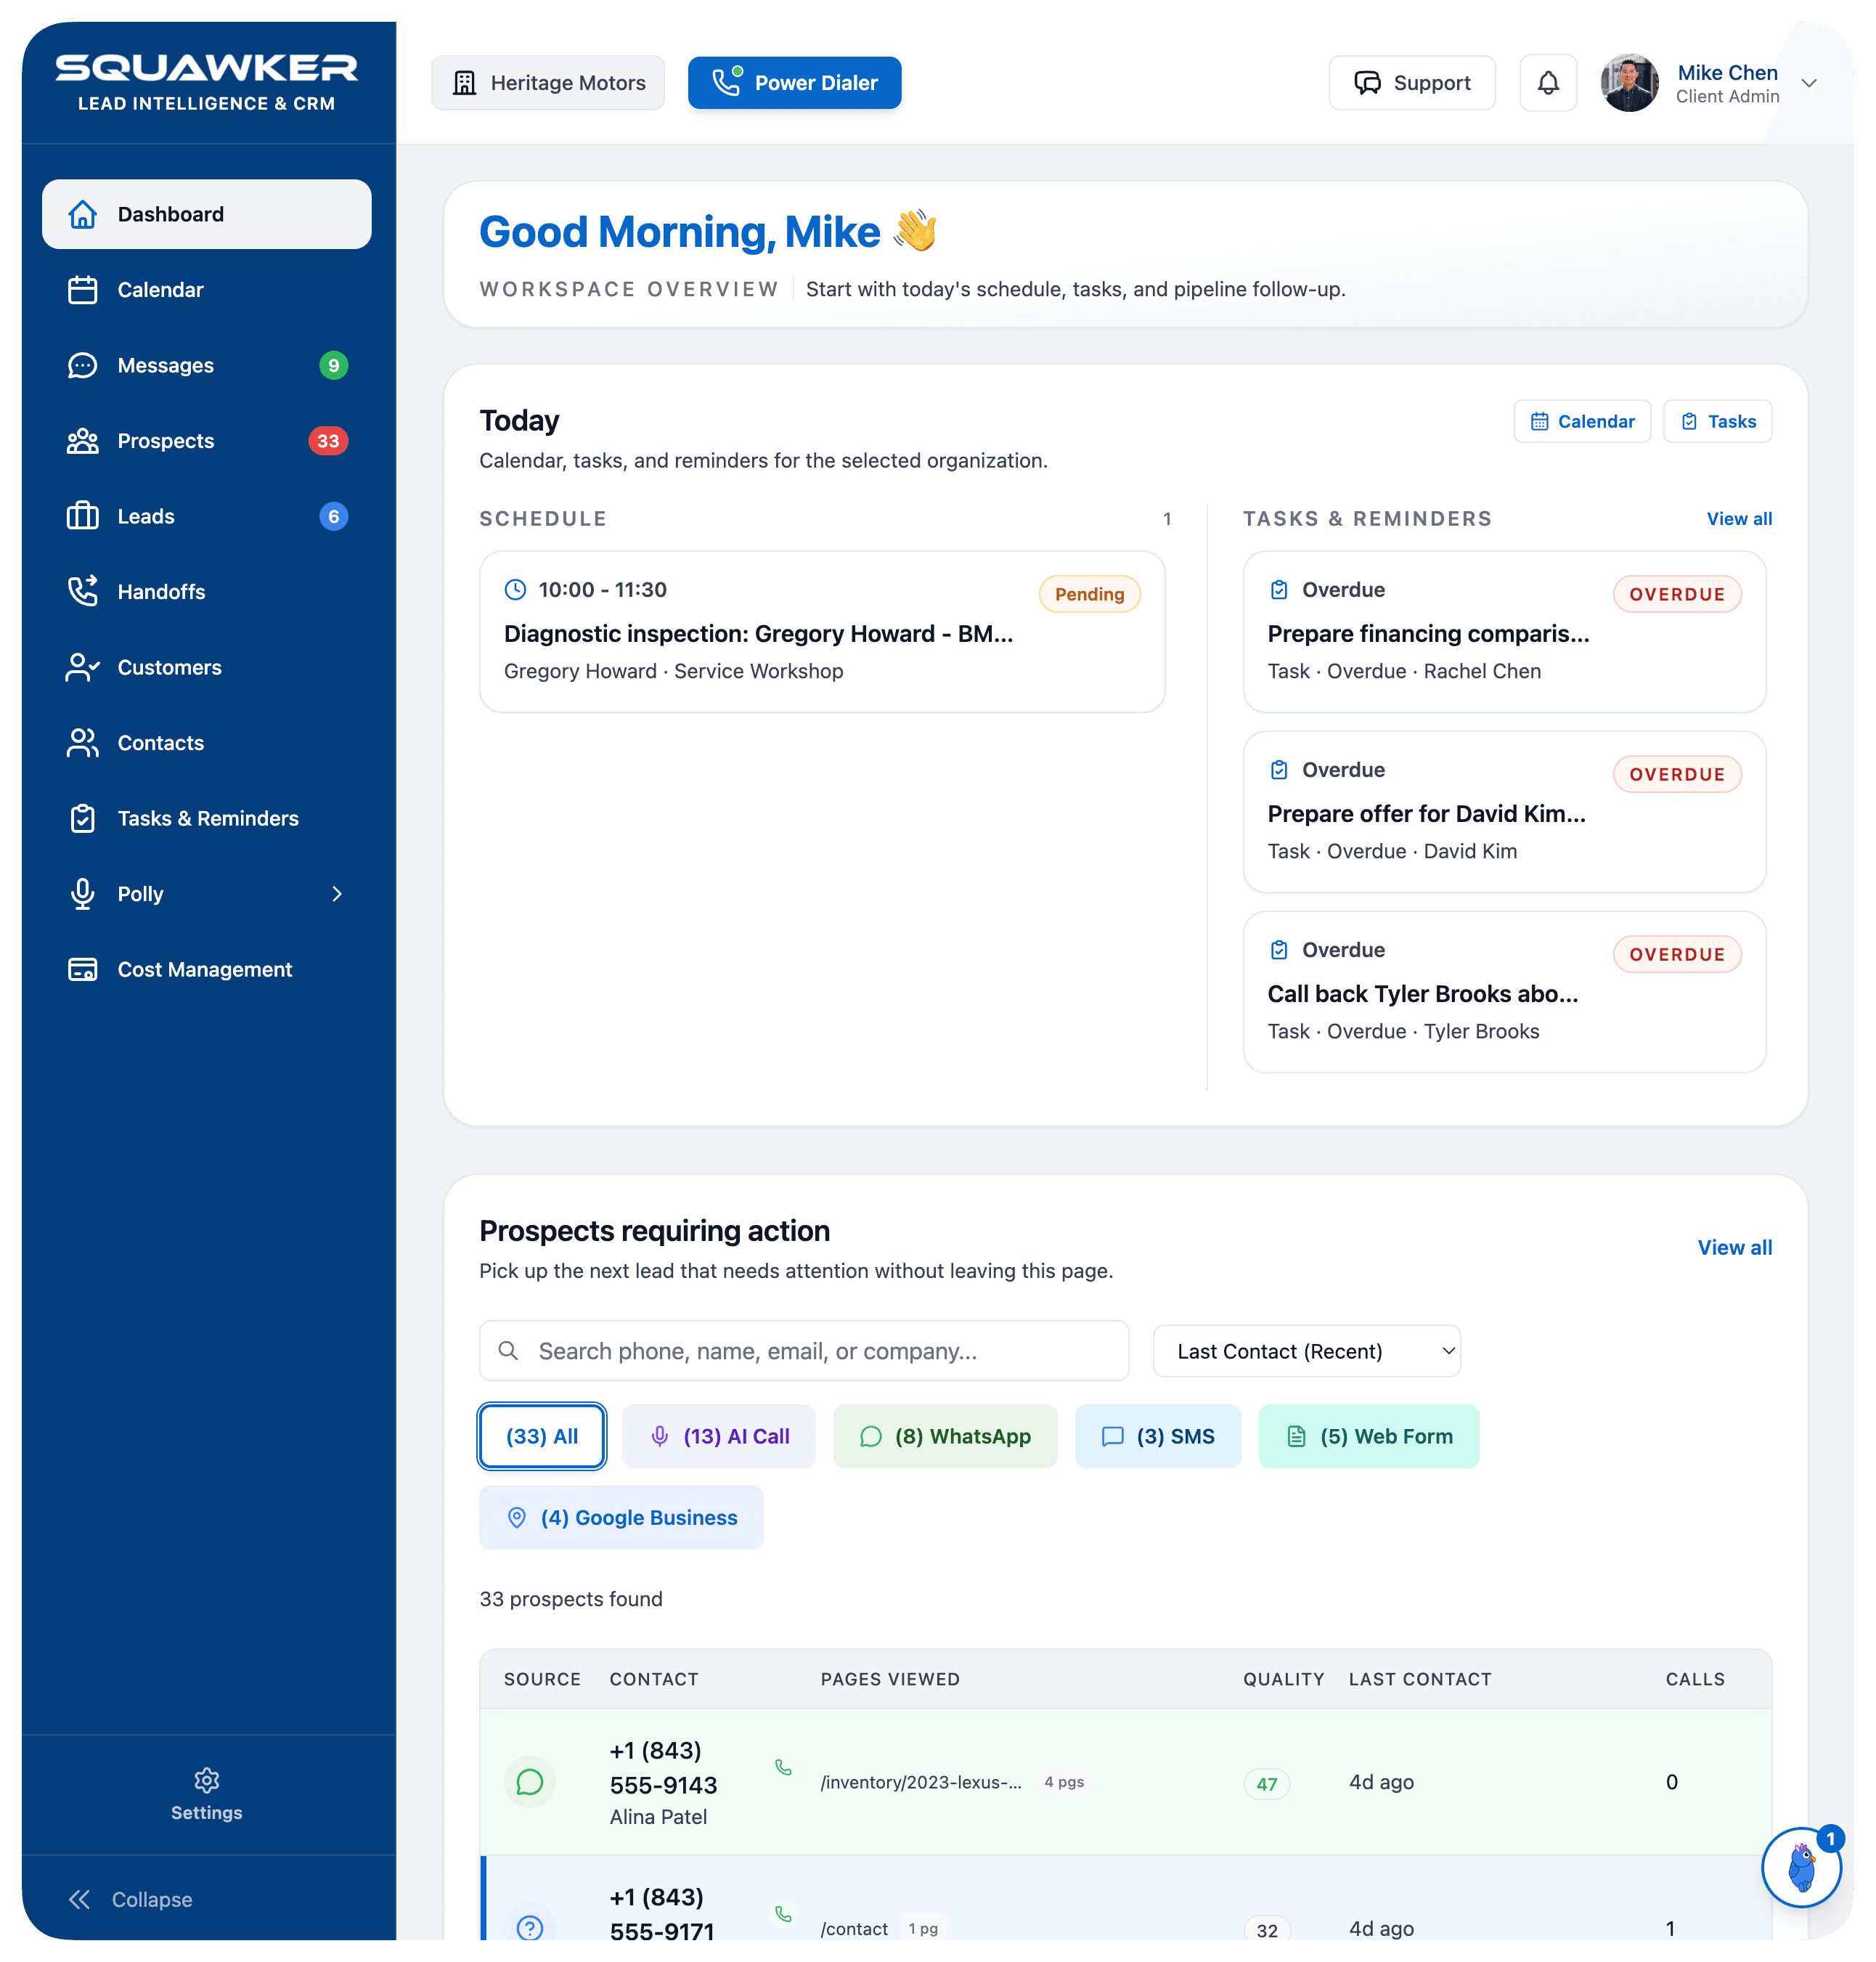Click the quality score 47
The width and height of the screenshot is (1876, 1962).
tap(1266, 1784)
